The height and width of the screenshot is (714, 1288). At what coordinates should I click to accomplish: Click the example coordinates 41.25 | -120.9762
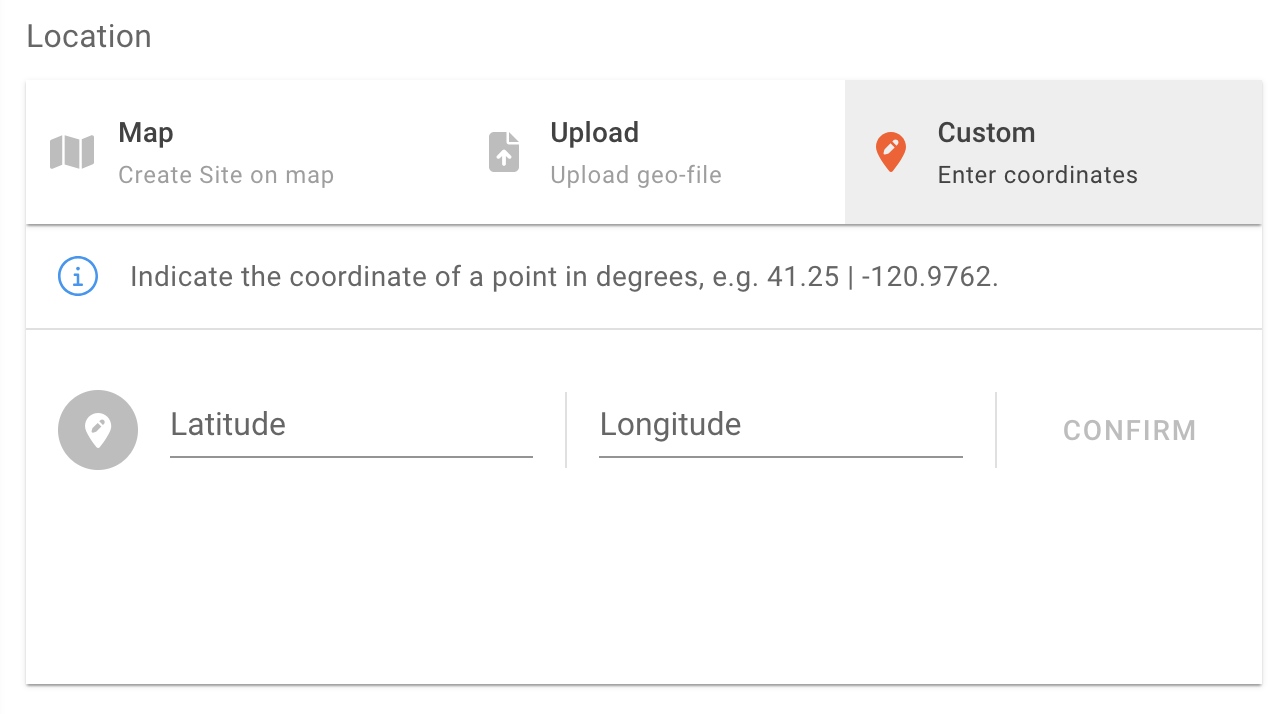[x=882, y=277]
